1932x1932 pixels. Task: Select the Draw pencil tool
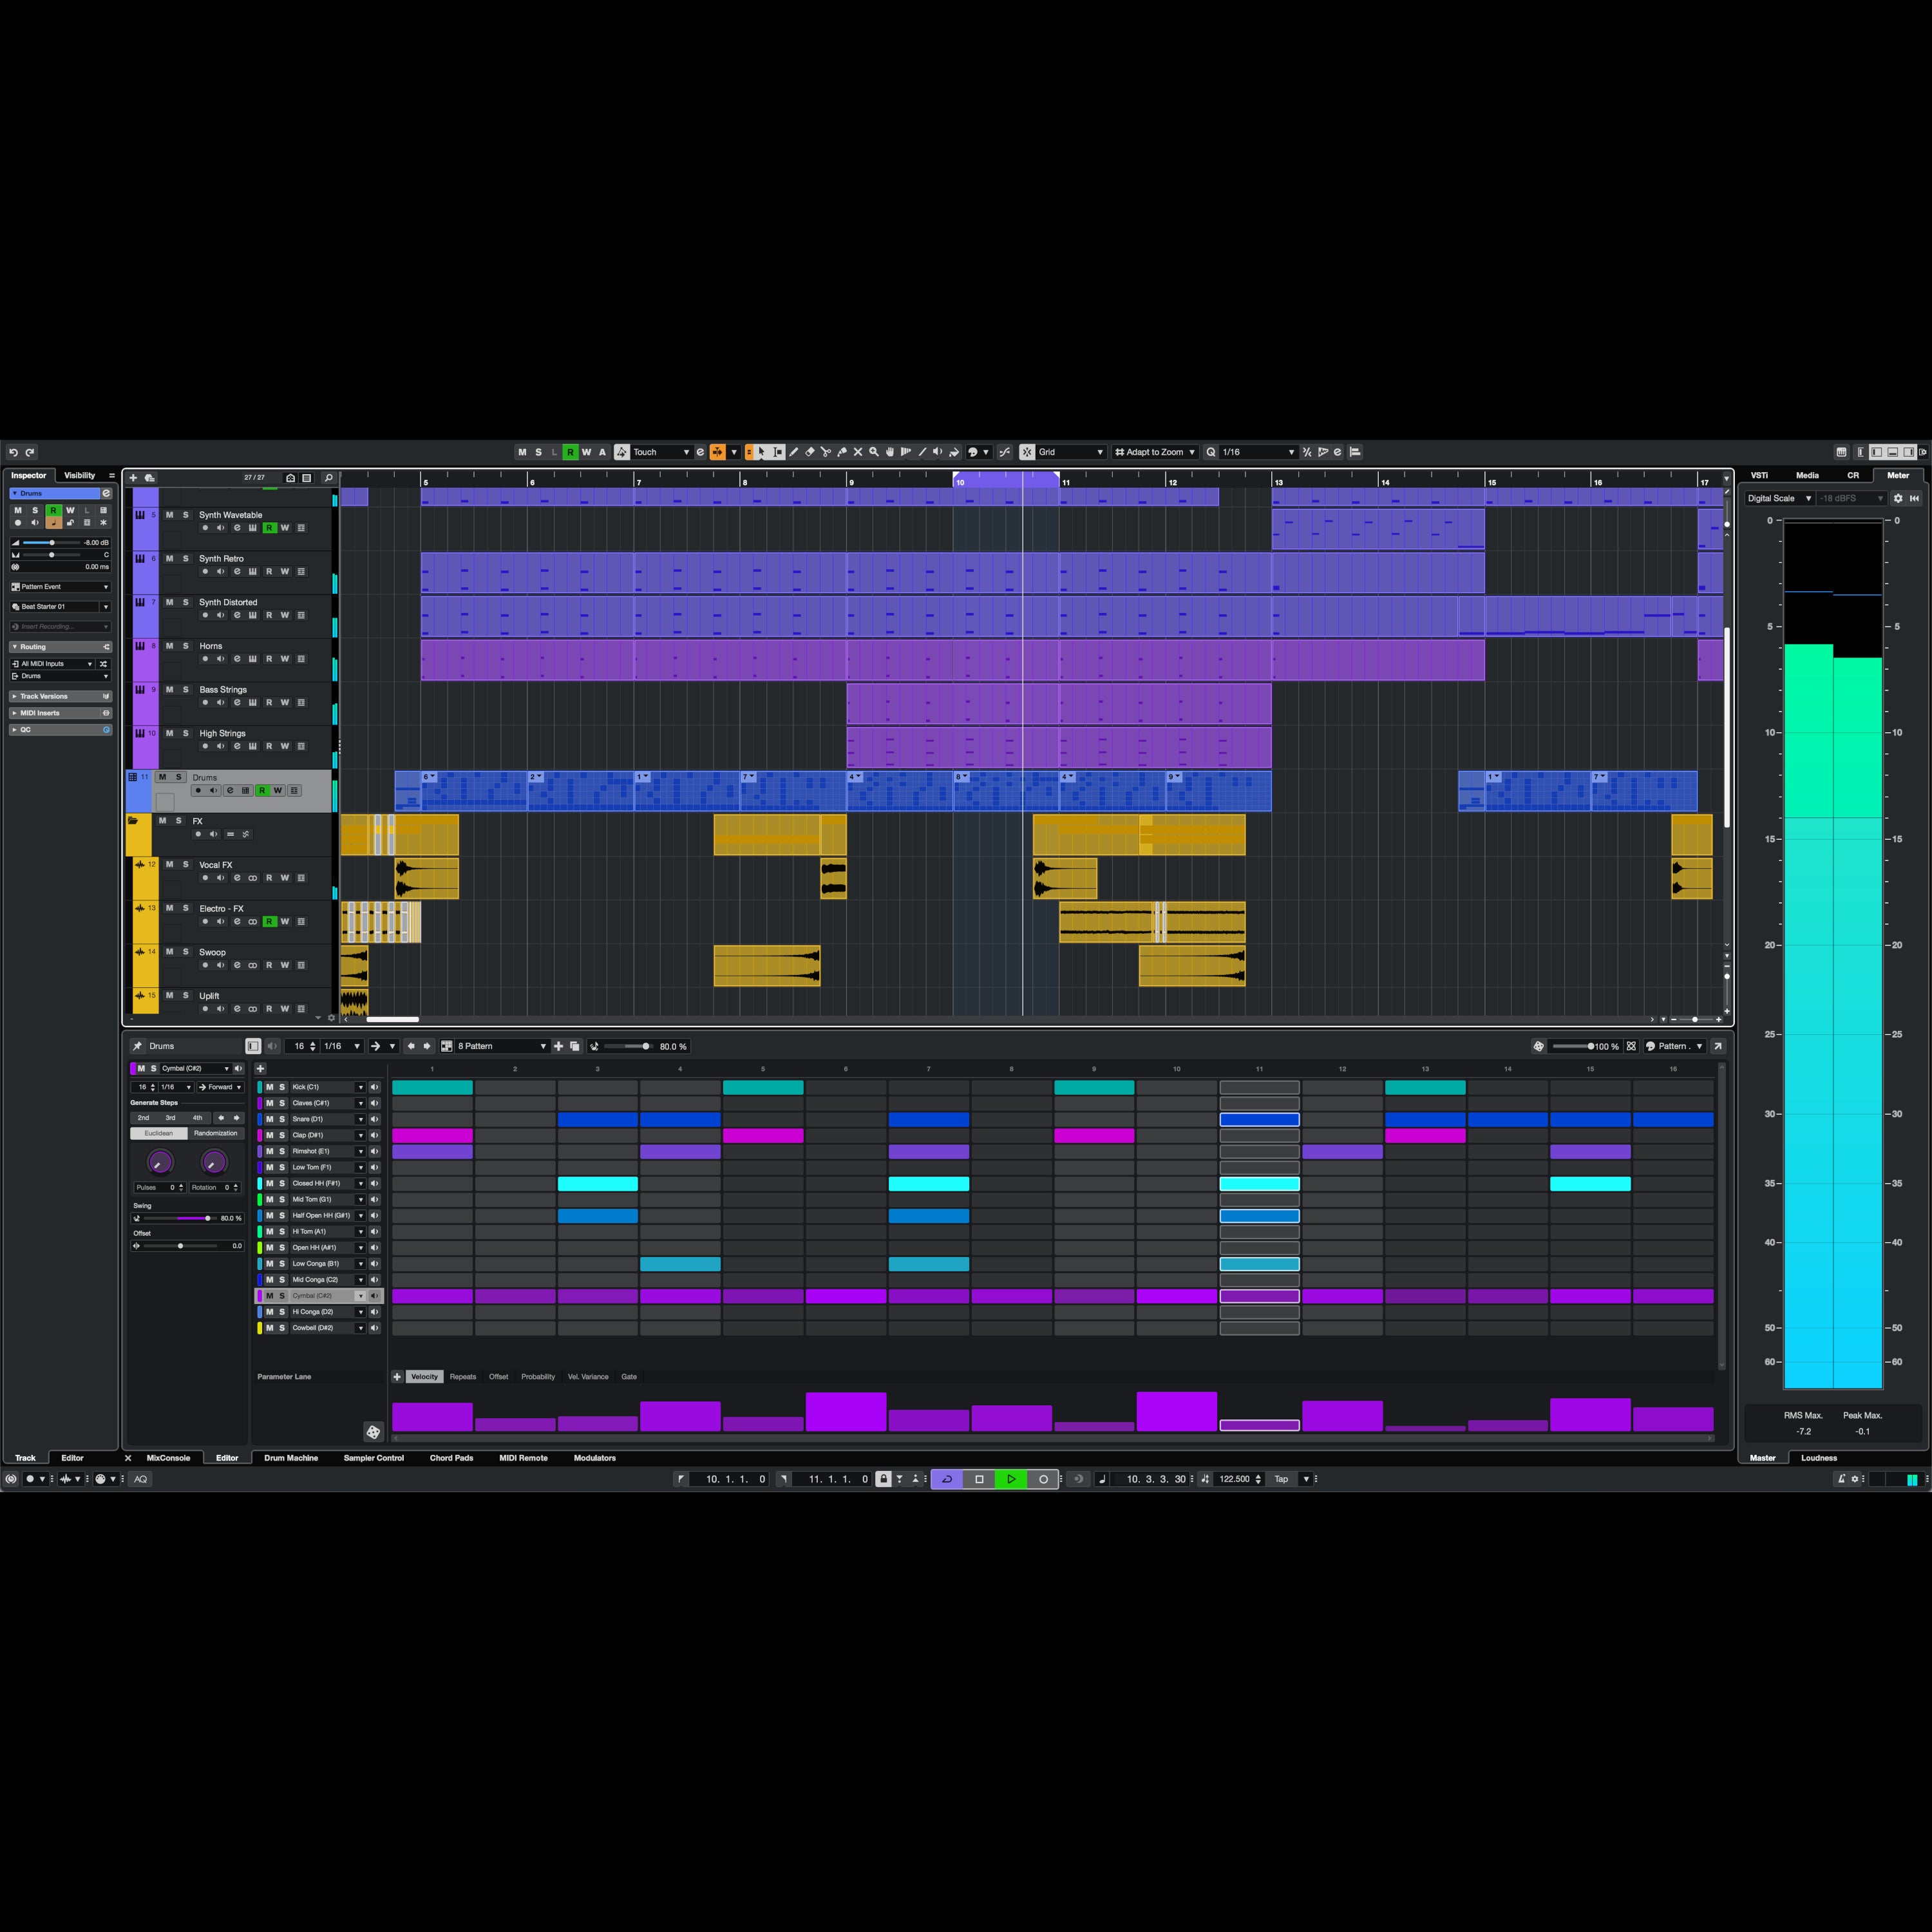(x=794, y=452)
